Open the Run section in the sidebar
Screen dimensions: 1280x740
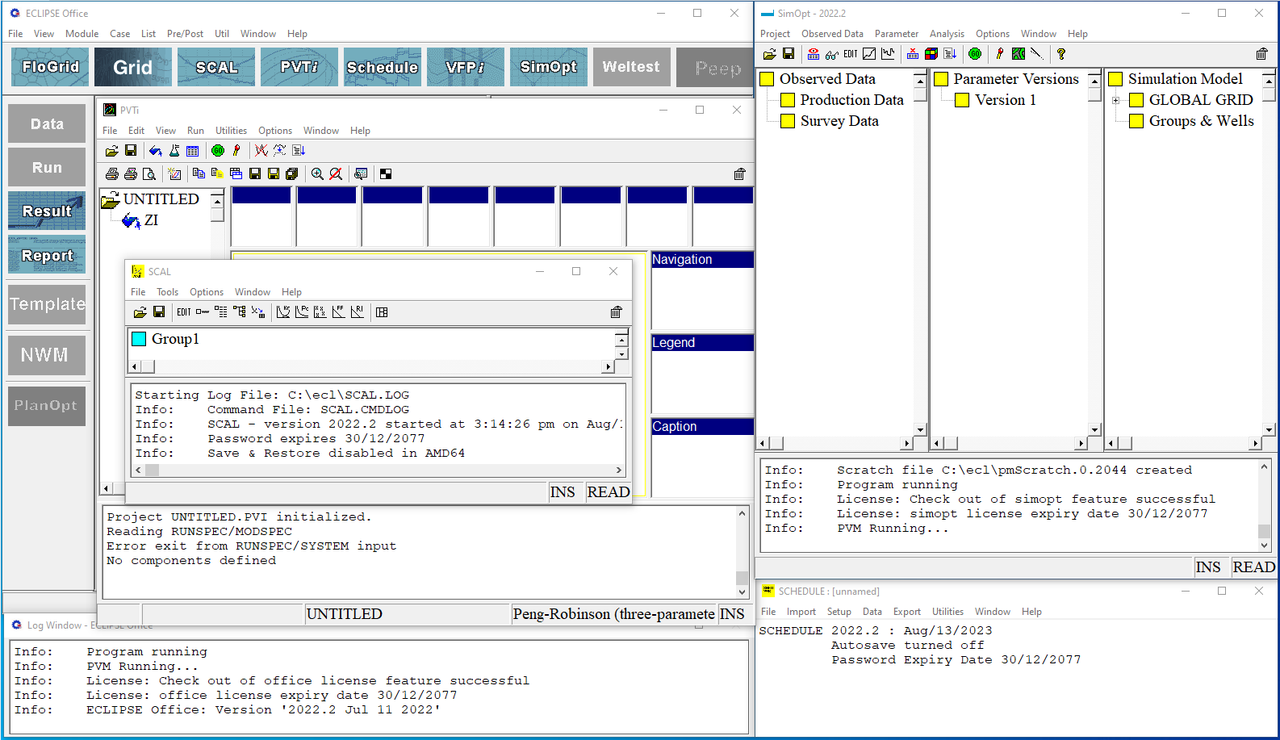coord(47,168)
